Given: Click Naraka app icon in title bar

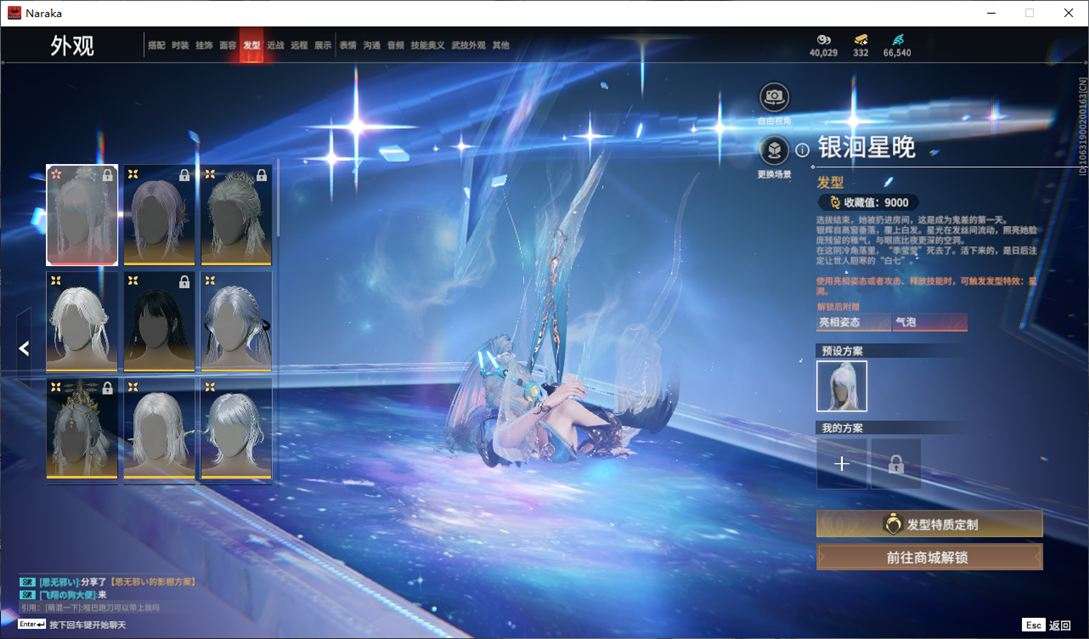Looking at the screenshot, I should pyautogui.click(x=14, y=13).
